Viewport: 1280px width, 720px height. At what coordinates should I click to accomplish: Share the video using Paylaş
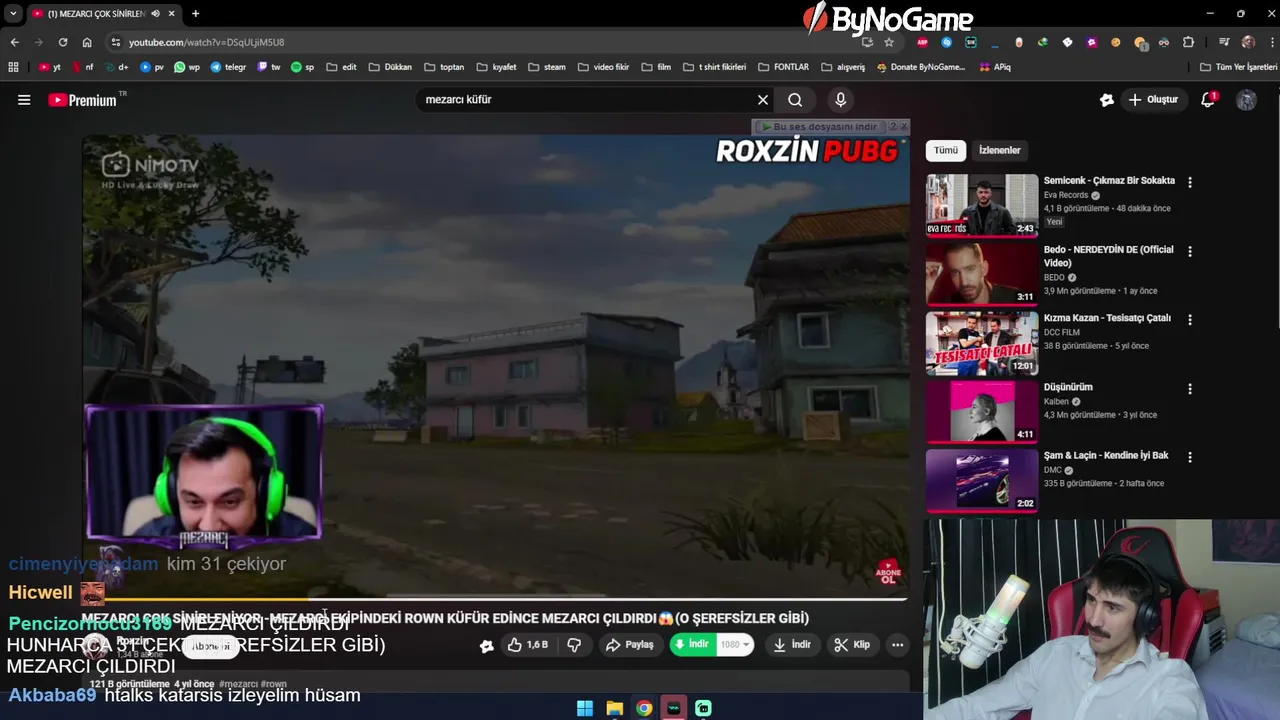point(630,645)
